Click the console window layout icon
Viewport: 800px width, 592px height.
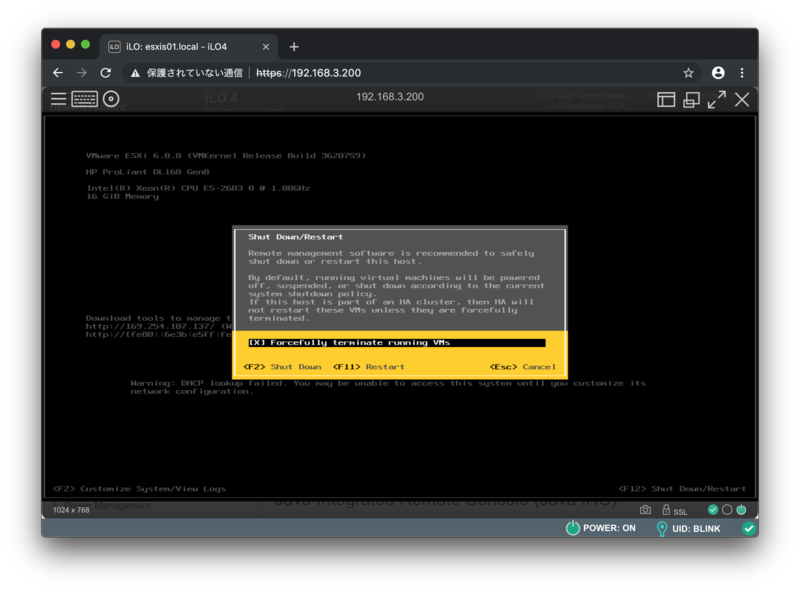point(666,100)
